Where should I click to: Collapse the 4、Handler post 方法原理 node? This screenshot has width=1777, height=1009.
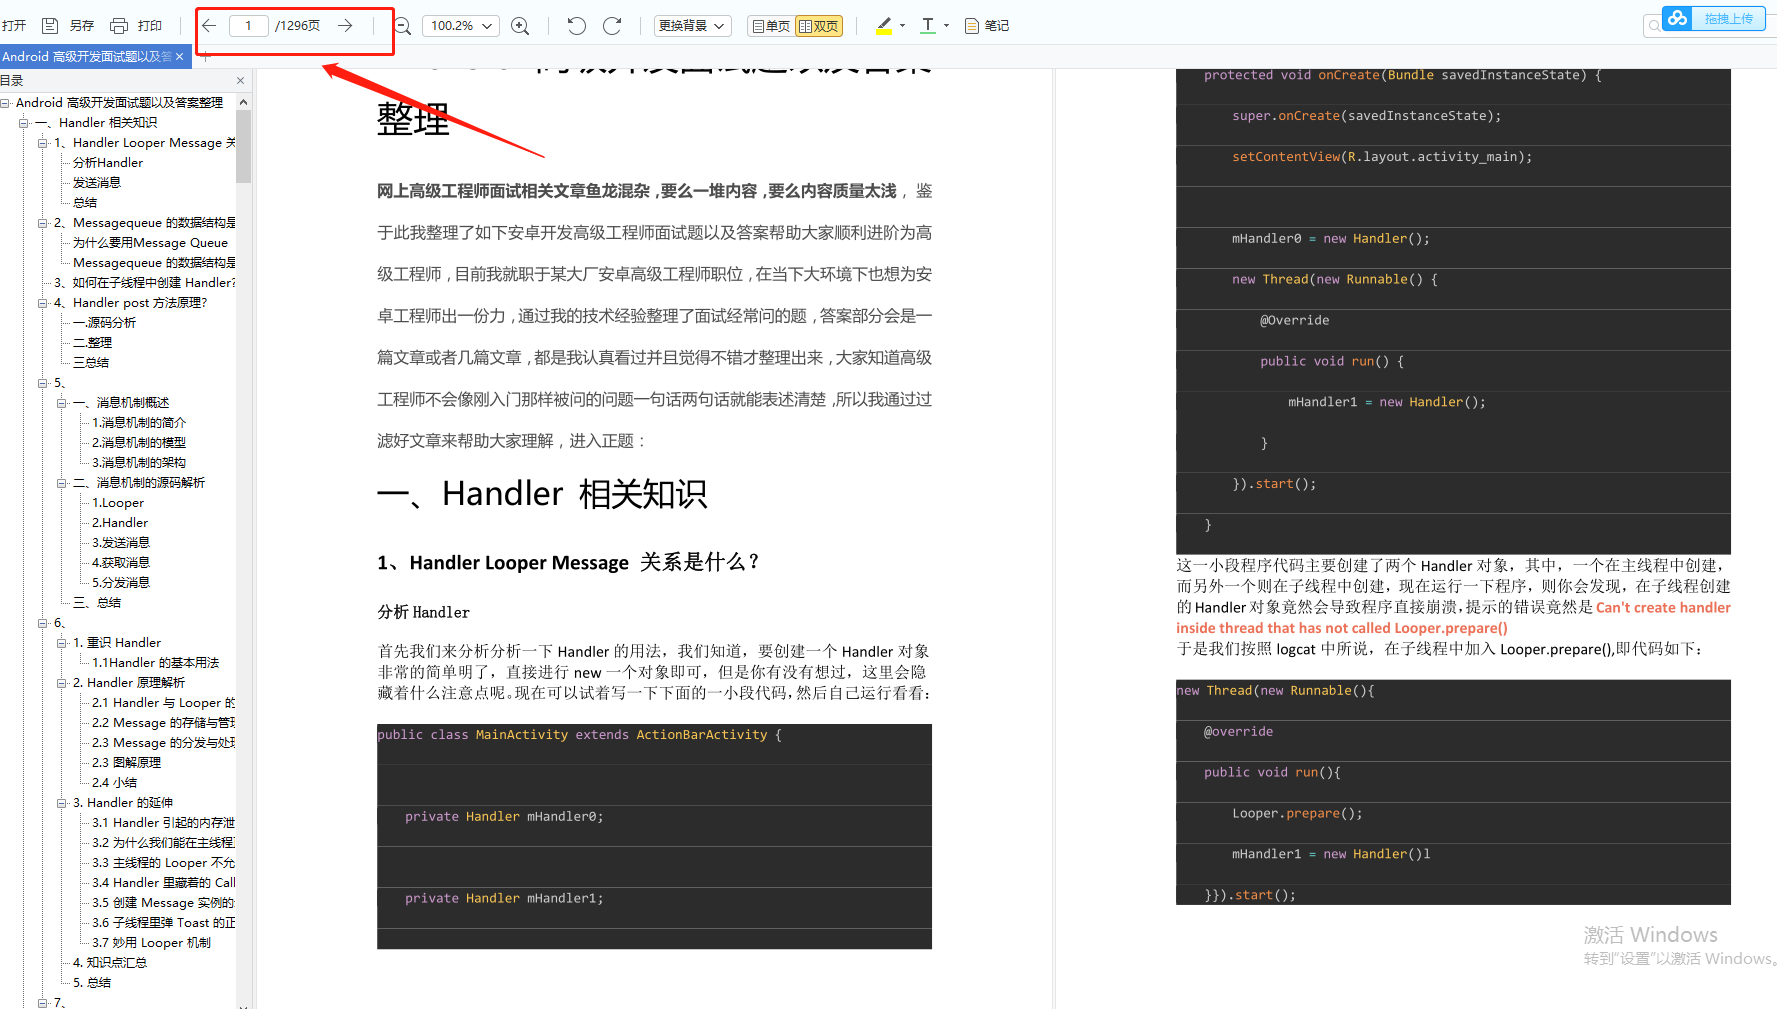(42, 303)
